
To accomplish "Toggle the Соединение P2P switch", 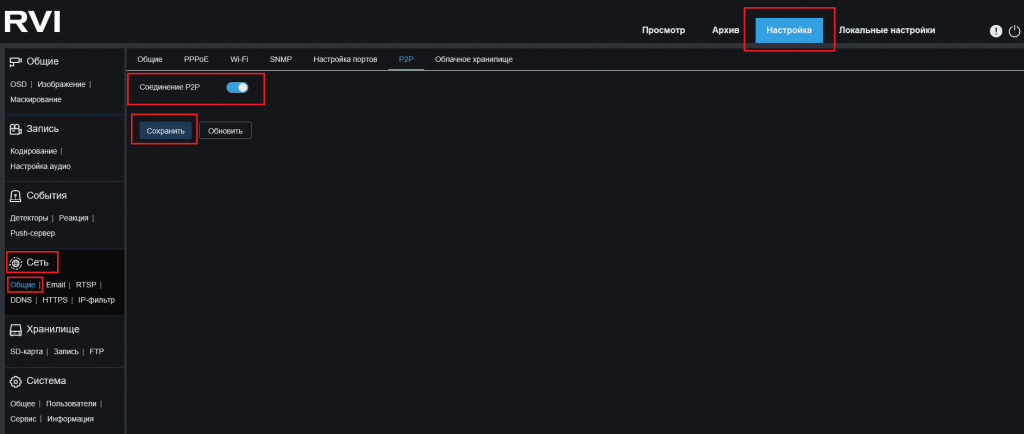I will pyautogui.click(x=237, y=88).
